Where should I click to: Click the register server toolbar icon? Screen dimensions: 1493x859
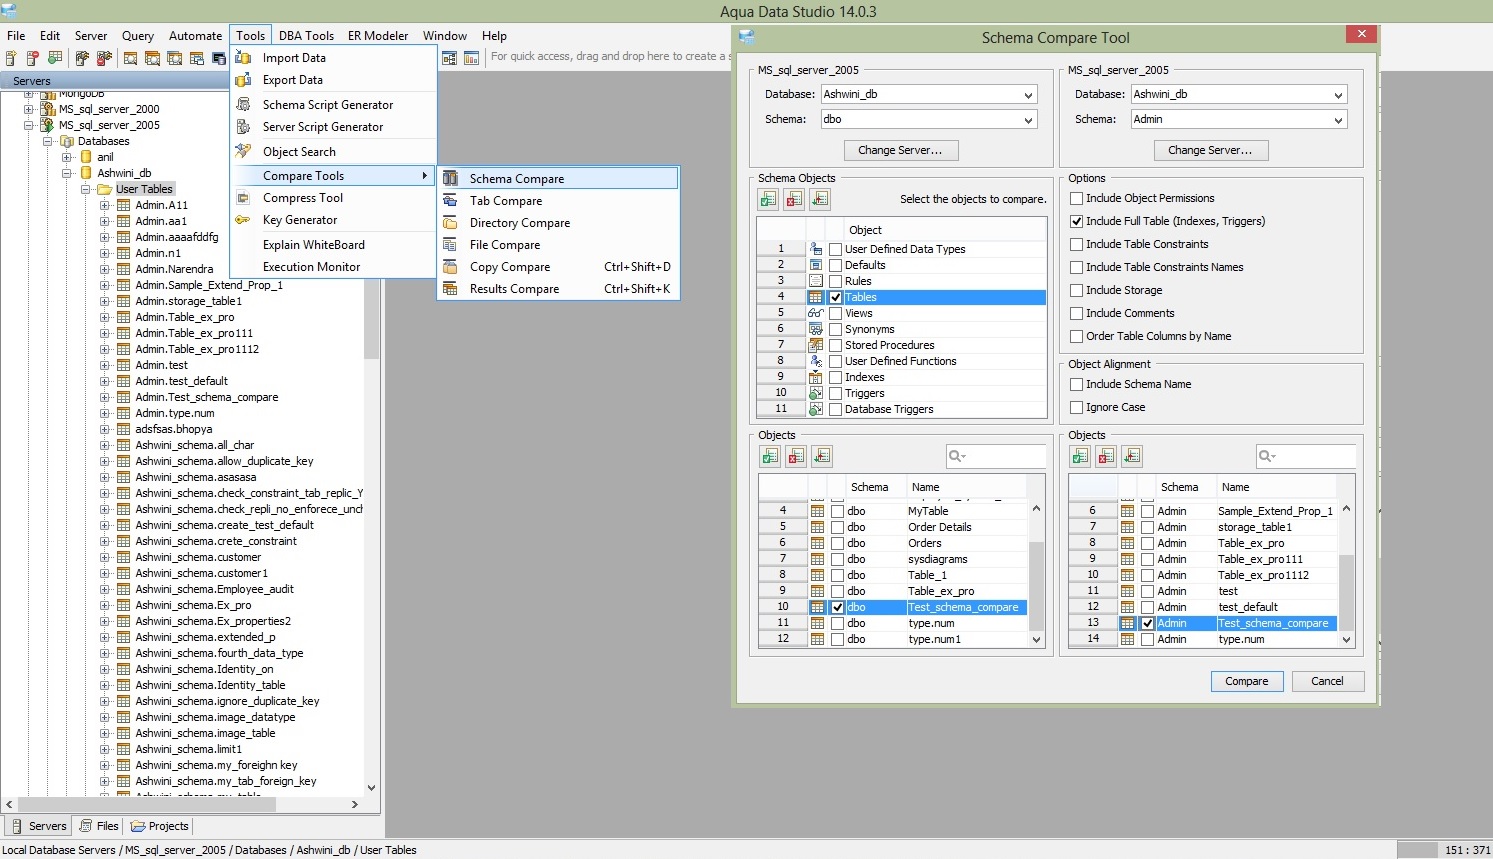click(11, 58)
